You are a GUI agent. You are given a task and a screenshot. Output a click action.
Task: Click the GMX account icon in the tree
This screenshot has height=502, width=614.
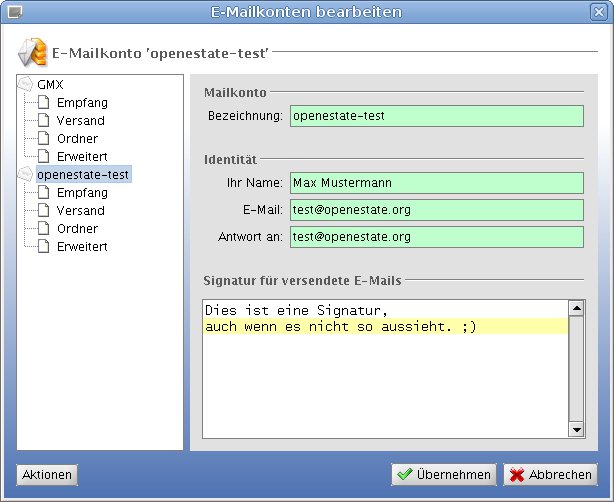[26, 85]
